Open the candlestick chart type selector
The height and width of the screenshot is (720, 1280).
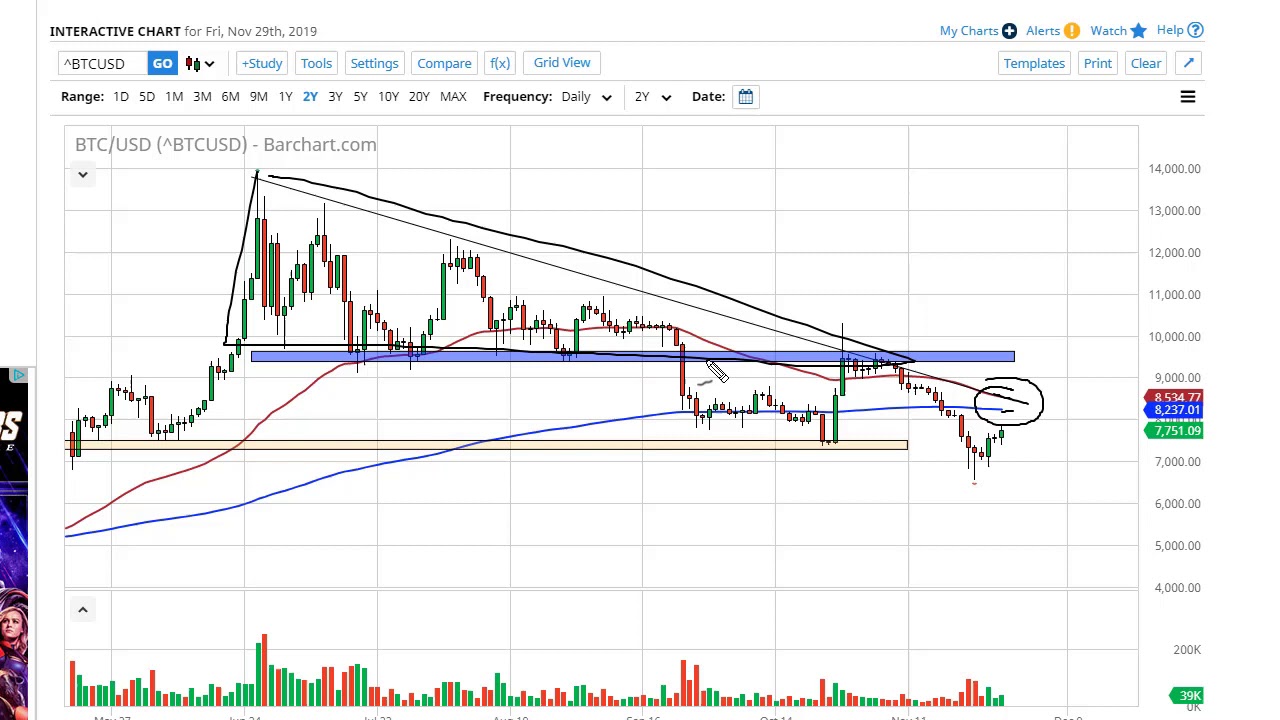(200, 63)
